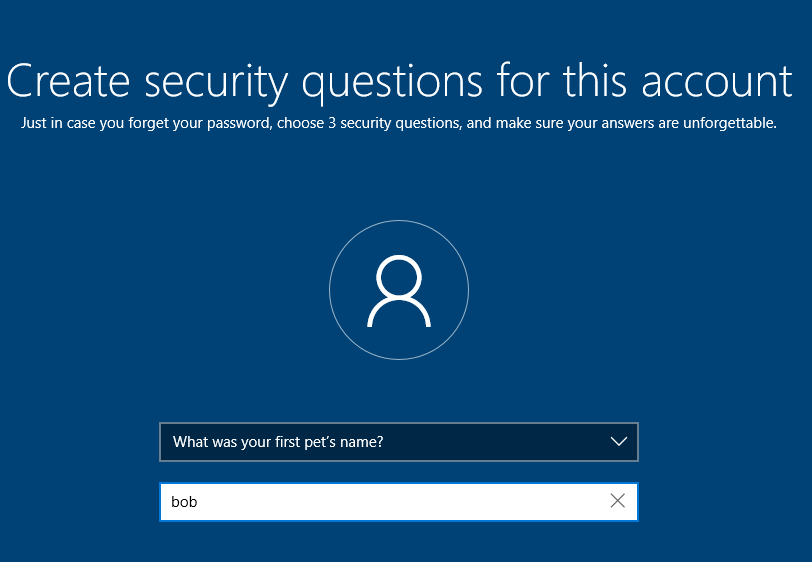
Task: Click the number "3" in the subtitle
Action: pos(332,123)
